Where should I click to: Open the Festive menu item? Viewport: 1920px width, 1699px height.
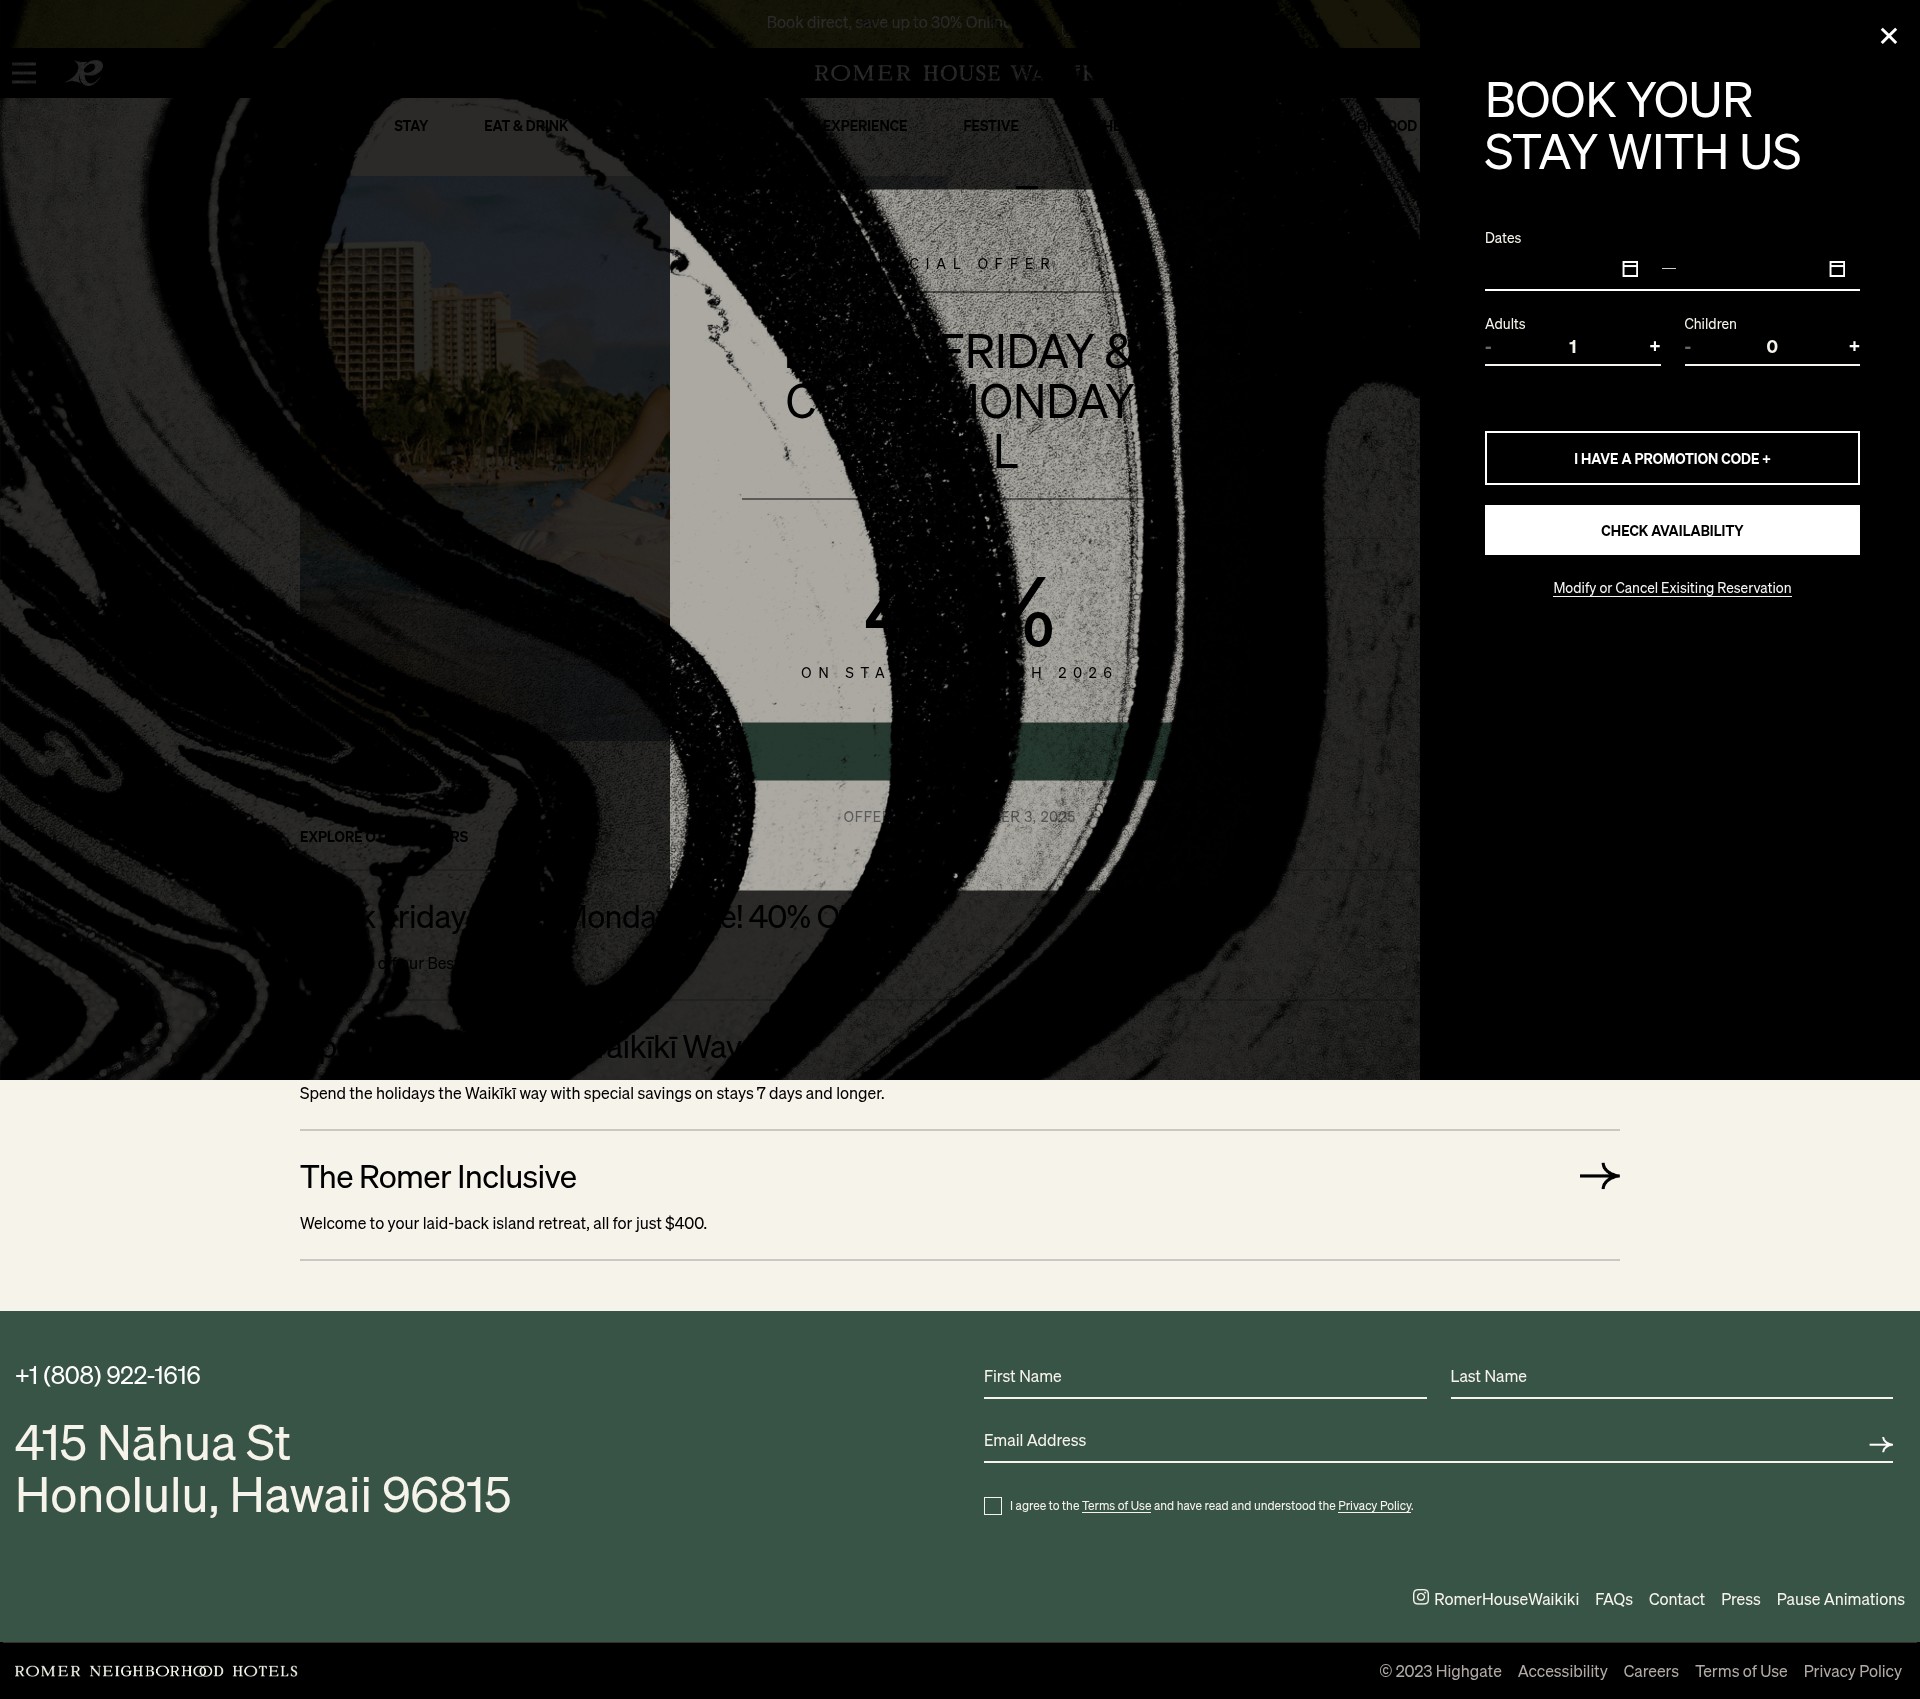pyautogui.click(x=991, y=126)
